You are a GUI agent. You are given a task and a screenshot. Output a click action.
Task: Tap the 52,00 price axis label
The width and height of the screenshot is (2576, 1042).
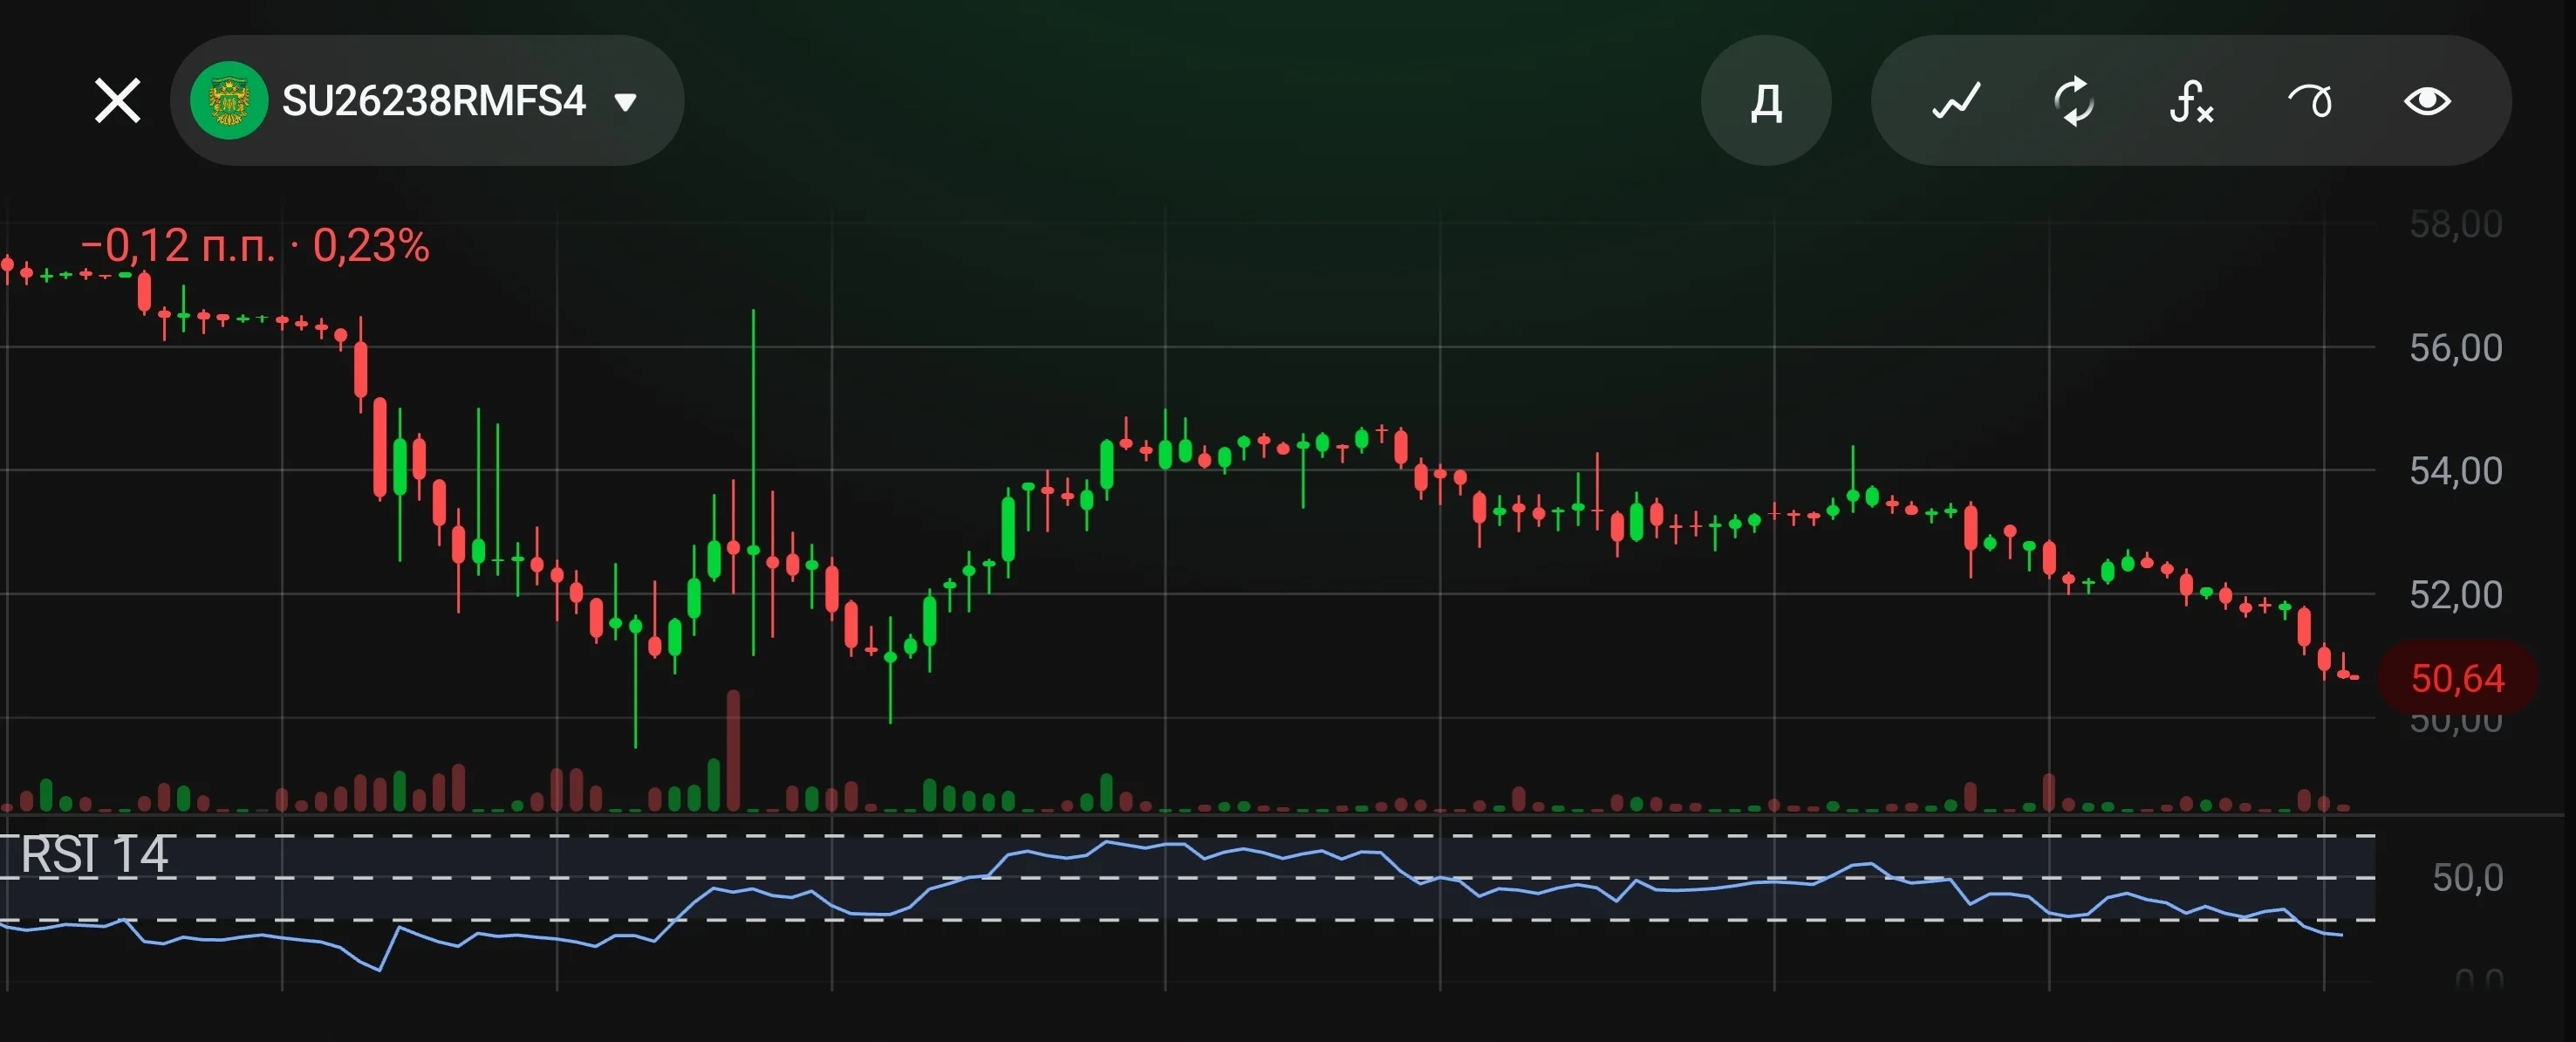(2455, 595)
